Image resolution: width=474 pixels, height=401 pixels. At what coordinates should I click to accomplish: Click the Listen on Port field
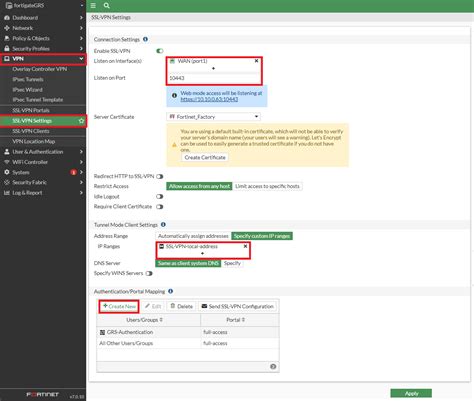tap(213, 78)
